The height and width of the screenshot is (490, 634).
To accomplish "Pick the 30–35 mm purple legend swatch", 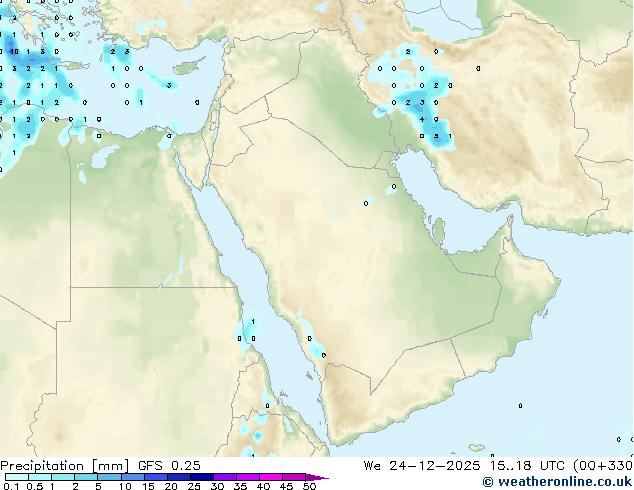I will 224,477.
